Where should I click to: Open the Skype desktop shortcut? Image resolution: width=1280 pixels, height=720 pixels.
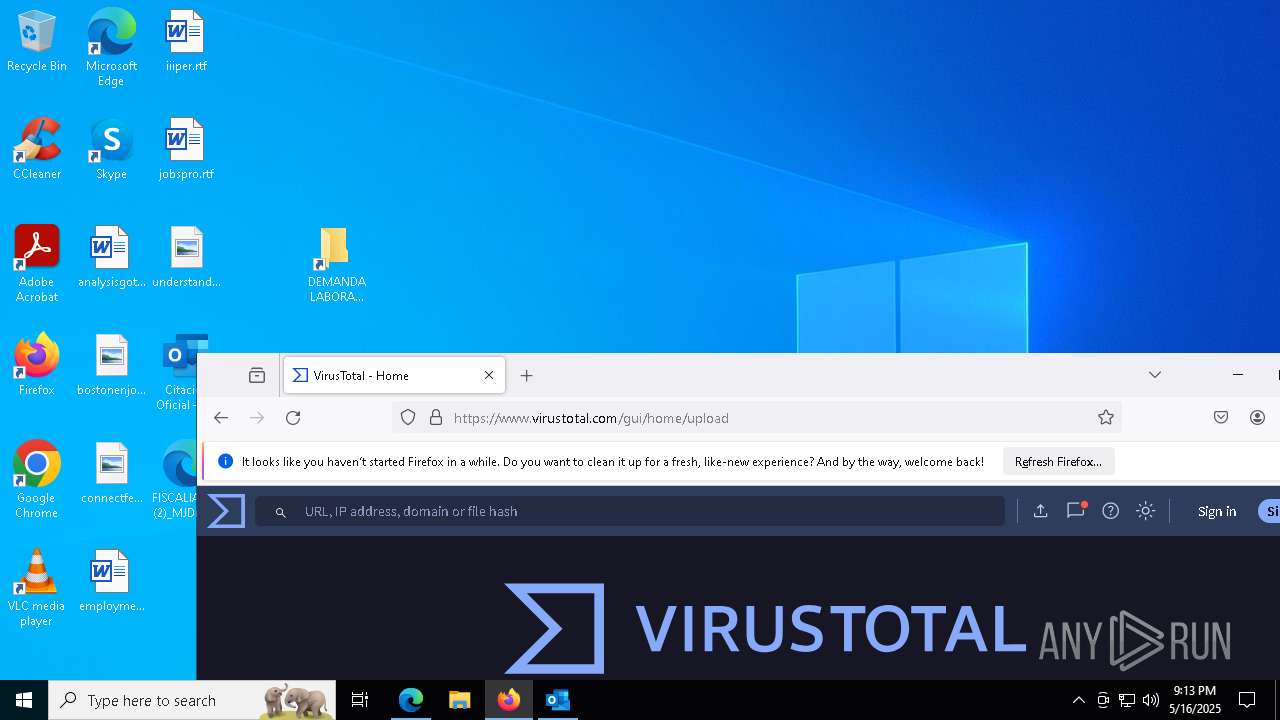click(x=111, y=149)
